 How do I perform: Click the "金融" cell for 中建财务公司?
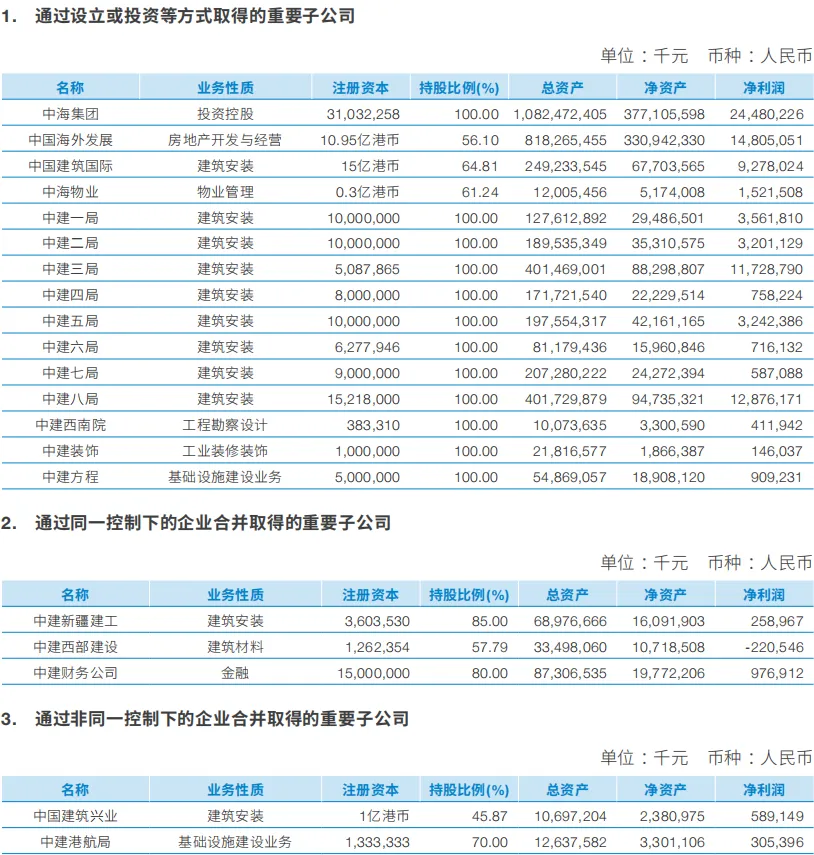point(236,673)
